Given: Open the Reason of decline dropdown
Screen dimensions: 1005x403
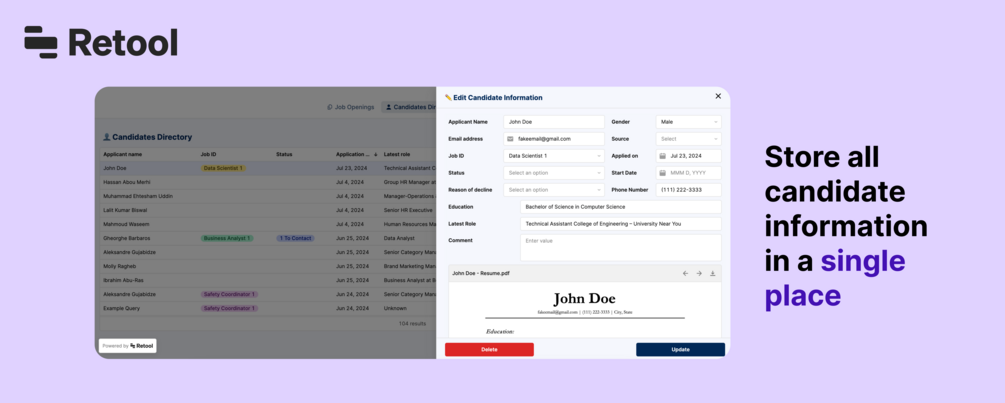Looking at the screenshot, I should coord(554,190).
